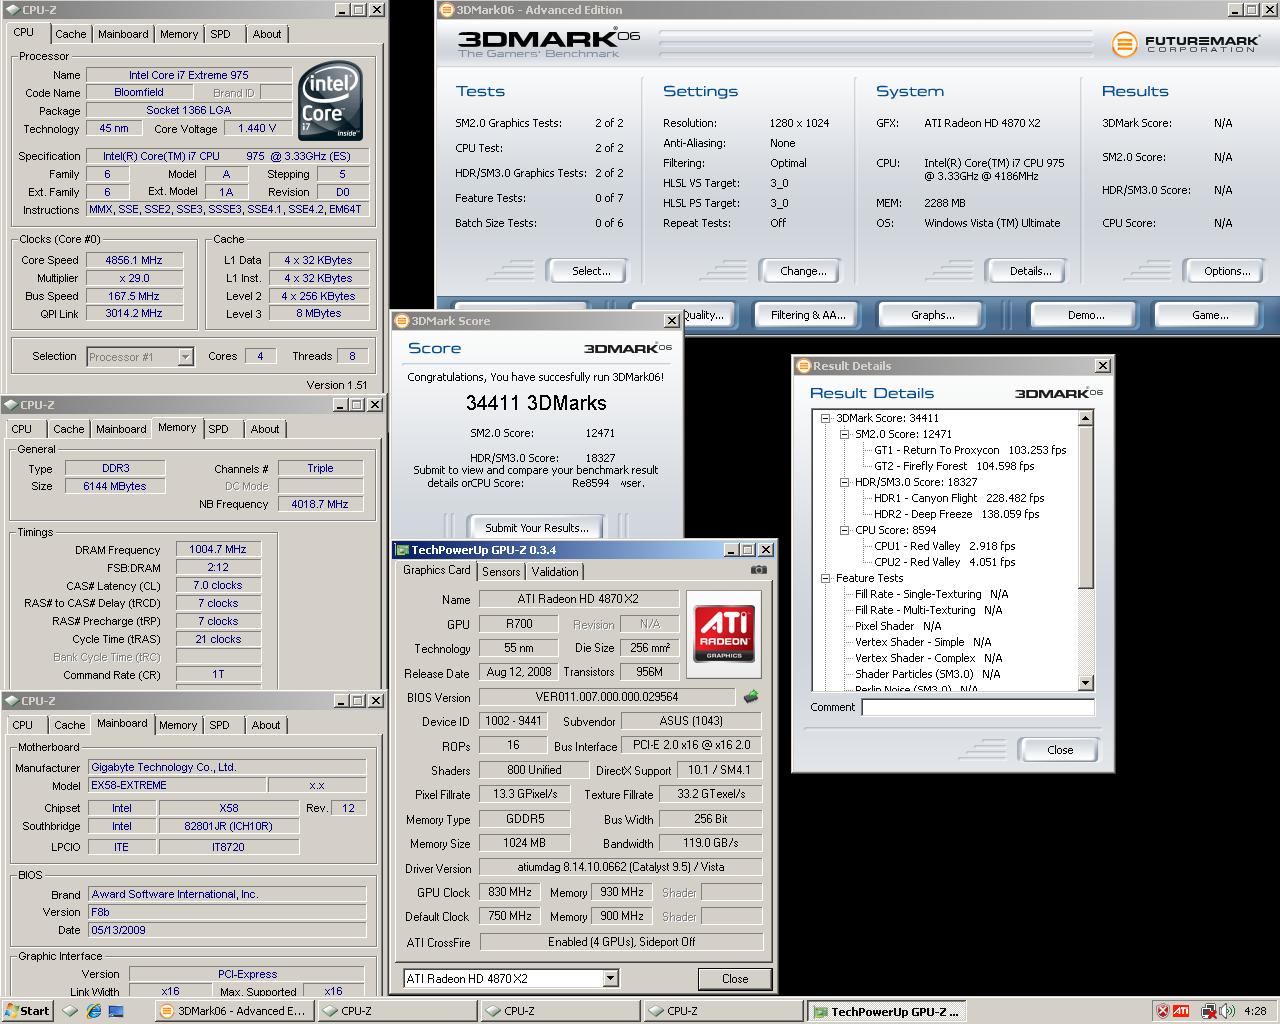
Task: Click the system clock showing 4:28
Action: [x=1255, y=1011]
